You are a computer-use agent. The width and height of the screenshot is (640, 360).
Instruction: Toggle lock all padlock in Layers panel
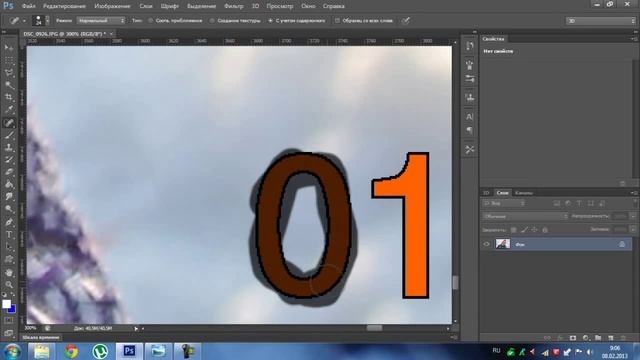[545, 230]
